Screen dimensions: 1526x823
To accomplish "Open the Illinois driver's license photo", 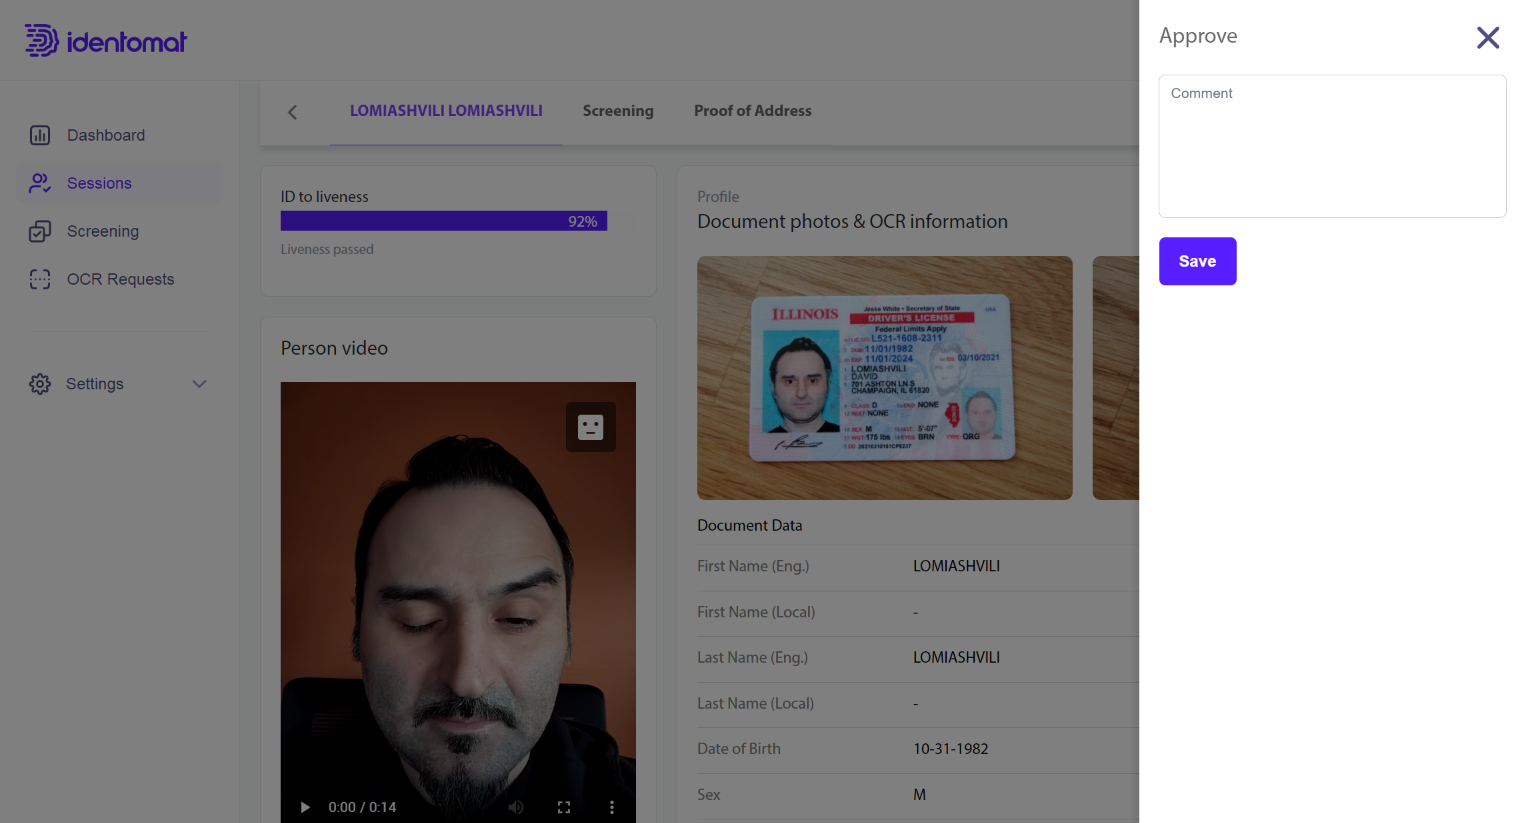I will pyautogui.click(x=885, y=378).
